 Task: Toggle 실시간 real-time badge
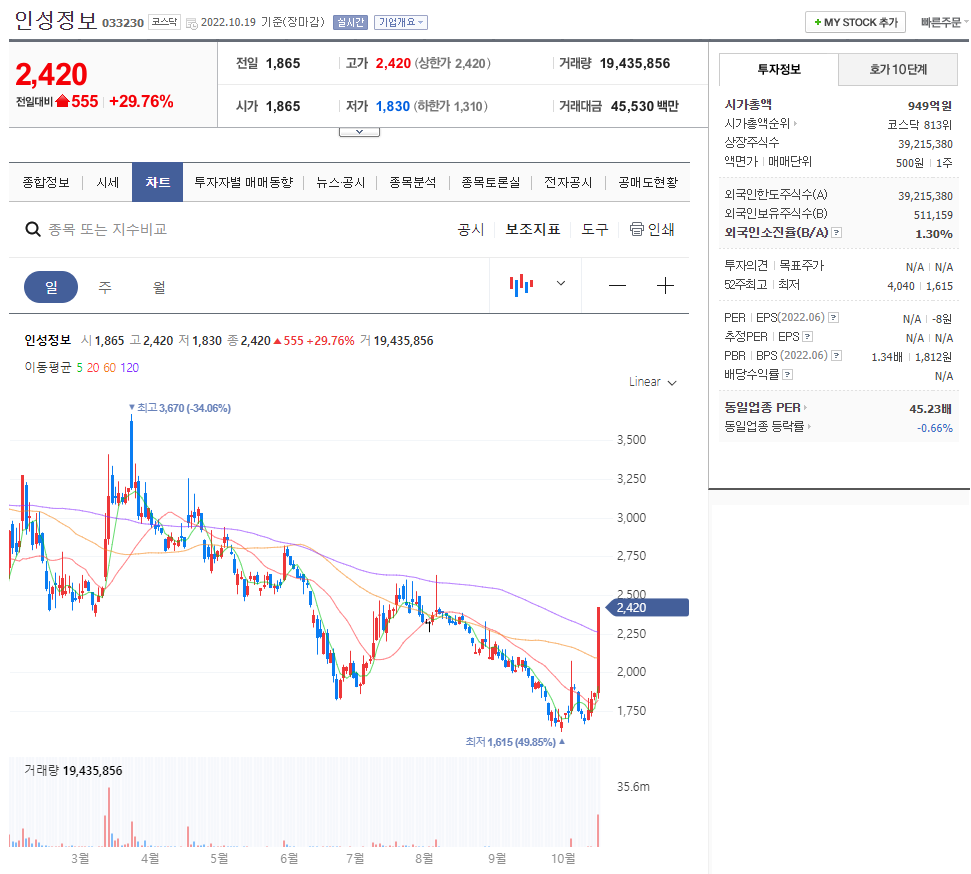coord(351,22)
